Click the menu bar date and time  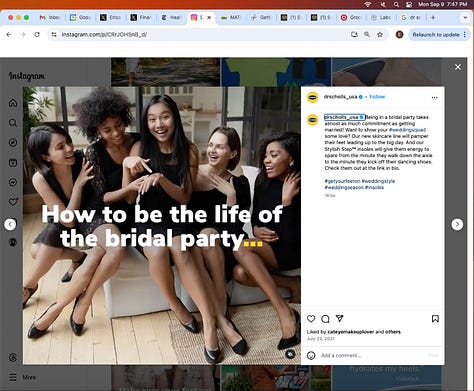pyautogui.click(x=443, y=4)
